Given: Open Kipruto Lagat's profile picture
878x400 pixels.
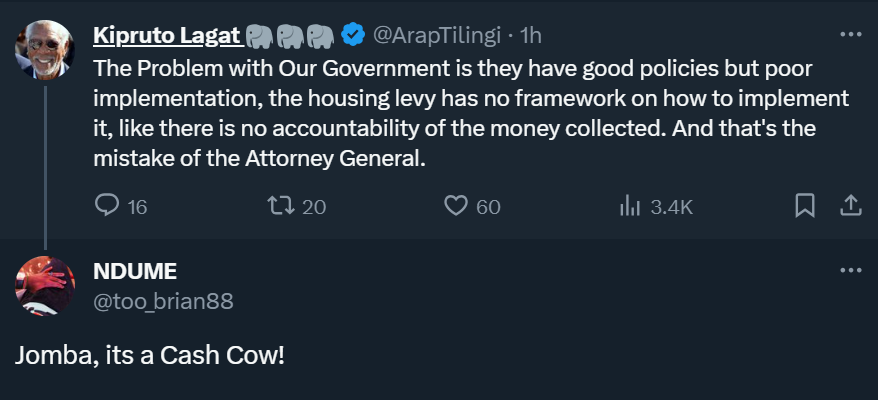Looking at the screenshot, I should [45, 48].
